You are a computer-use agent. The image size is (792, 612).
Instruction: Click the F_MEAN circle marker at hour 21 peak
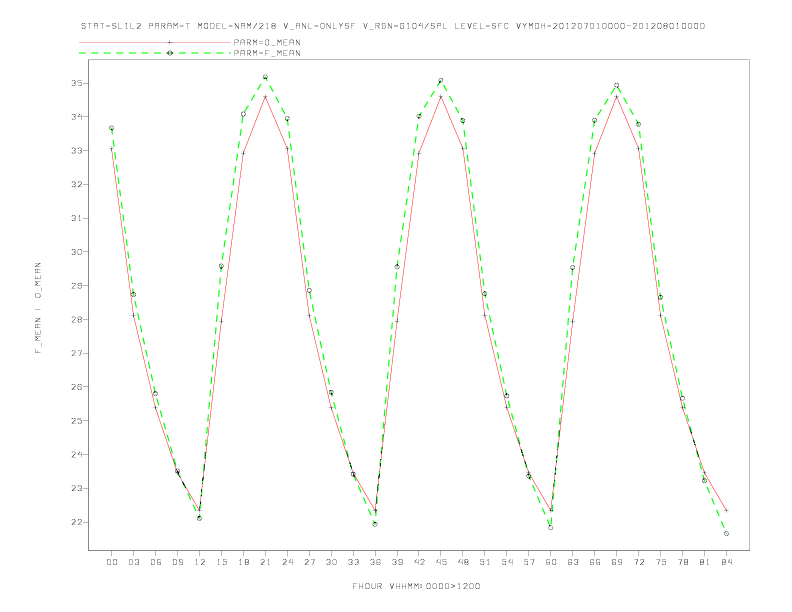(265, 77)
